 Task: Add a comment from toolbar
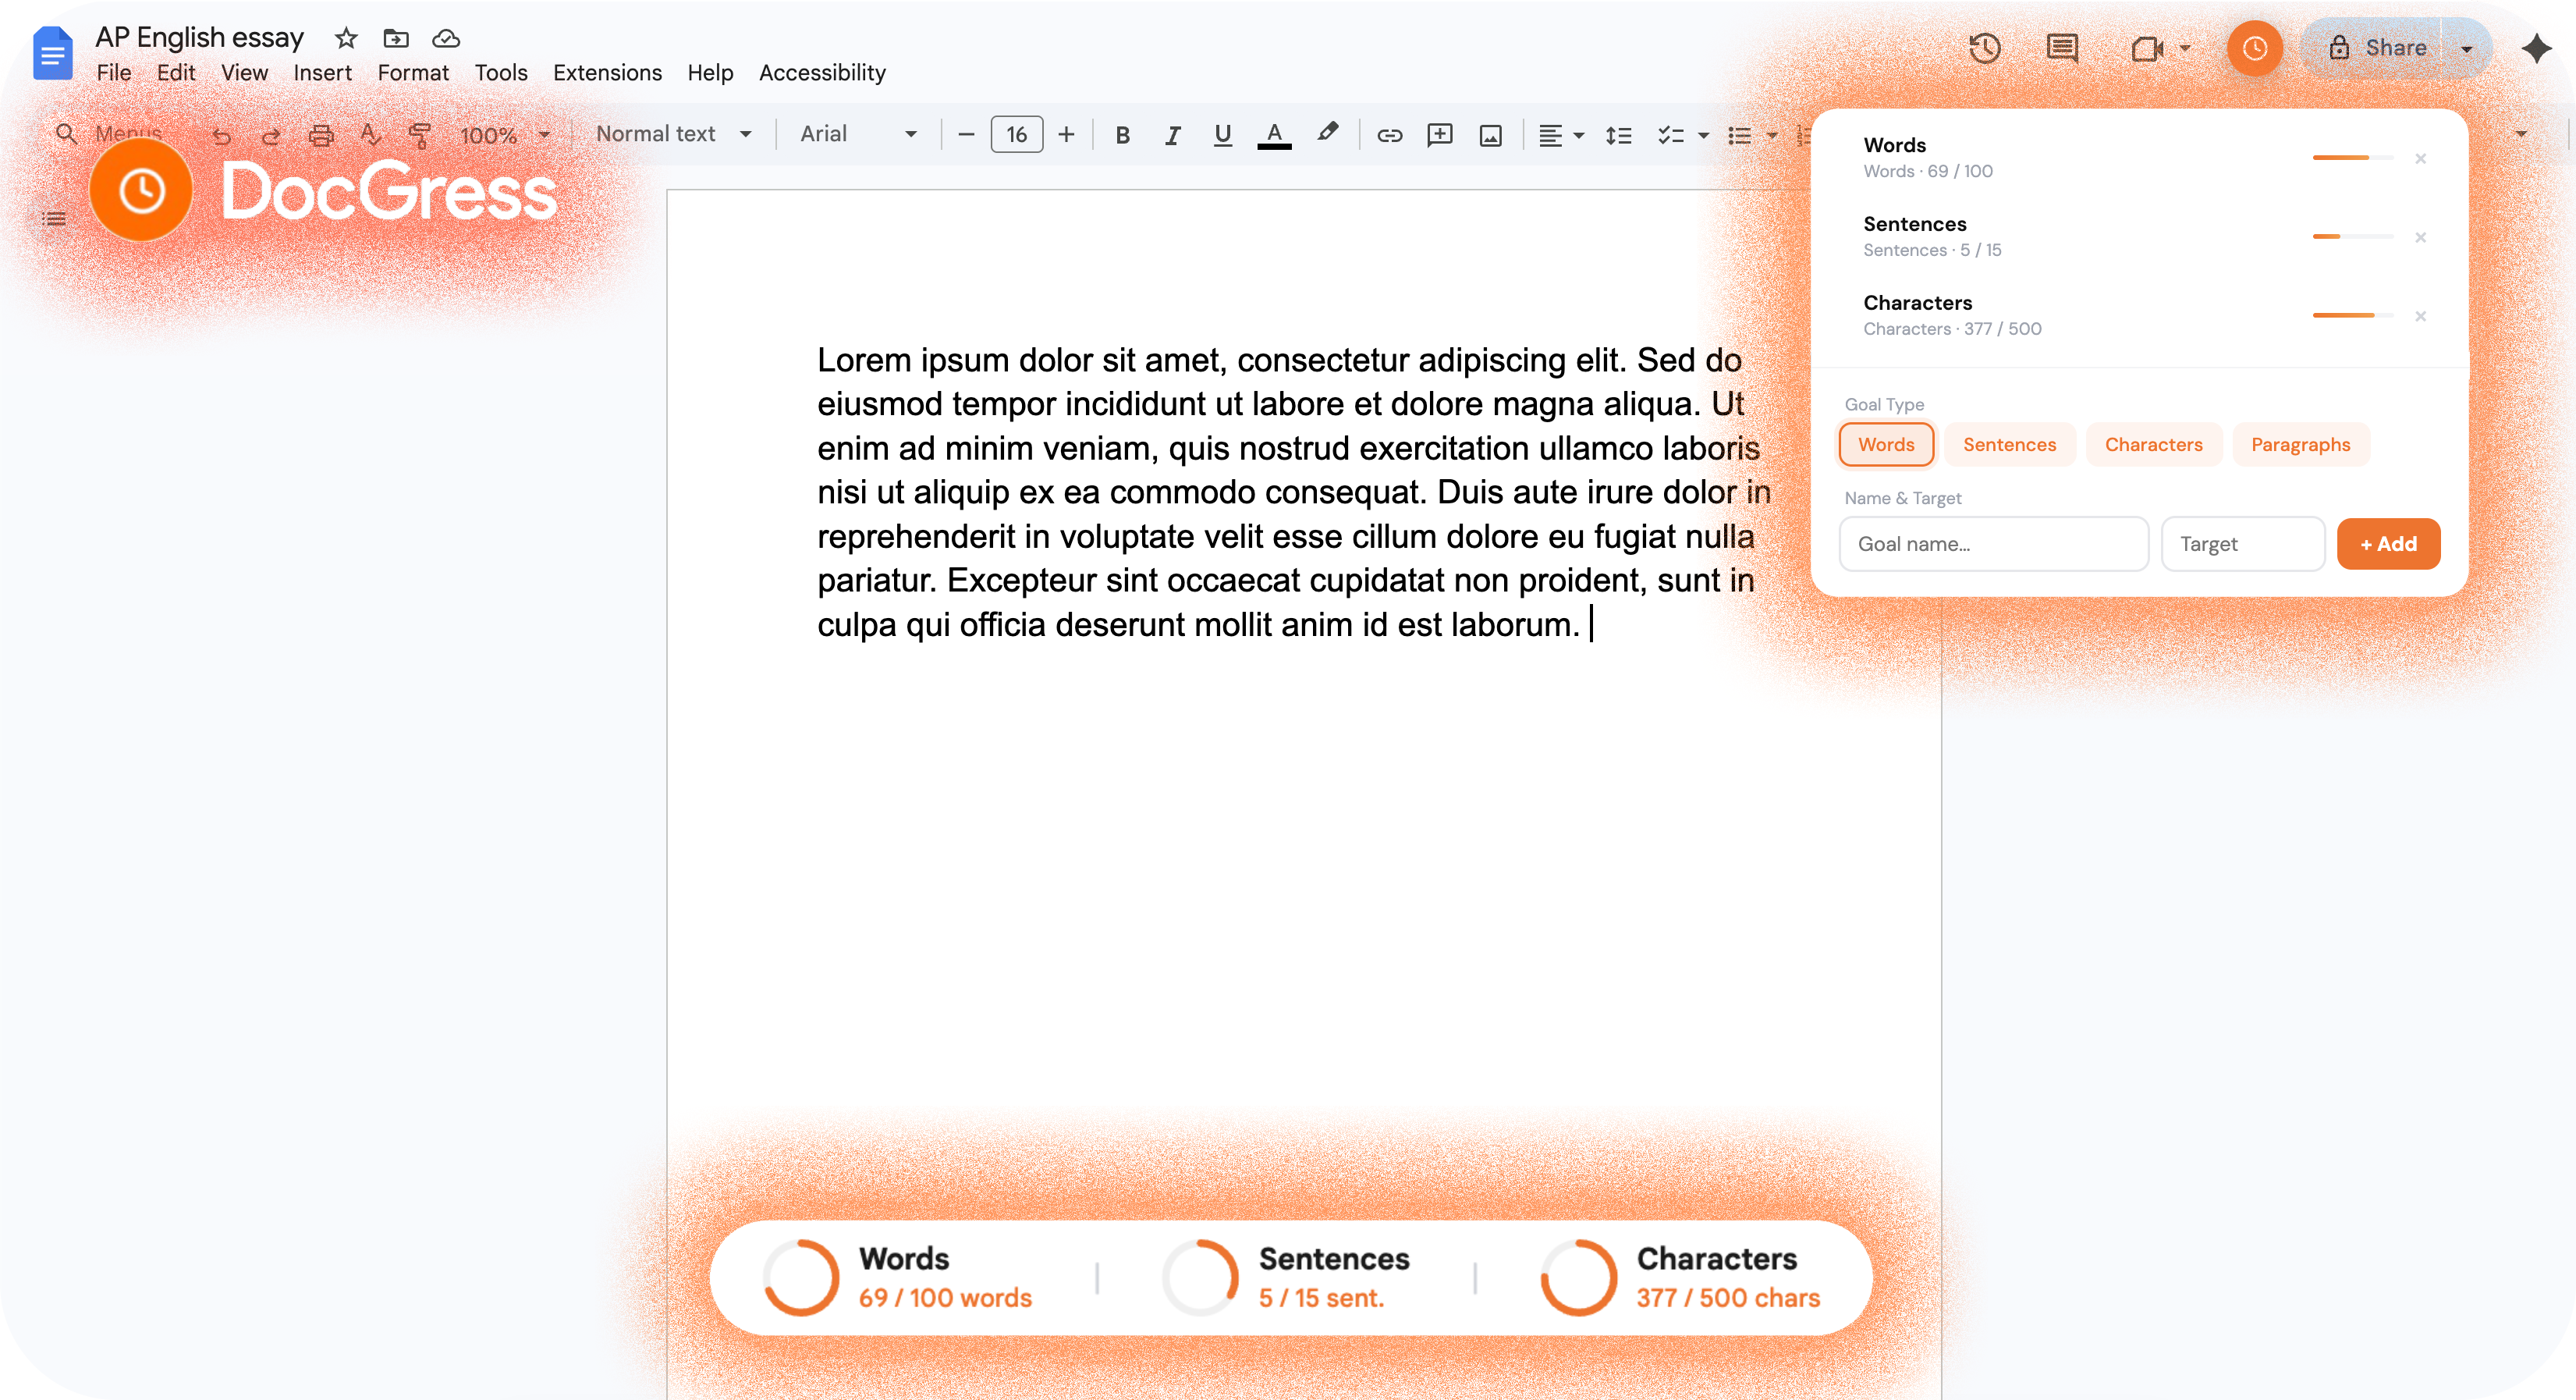(x=1440, y=135)
